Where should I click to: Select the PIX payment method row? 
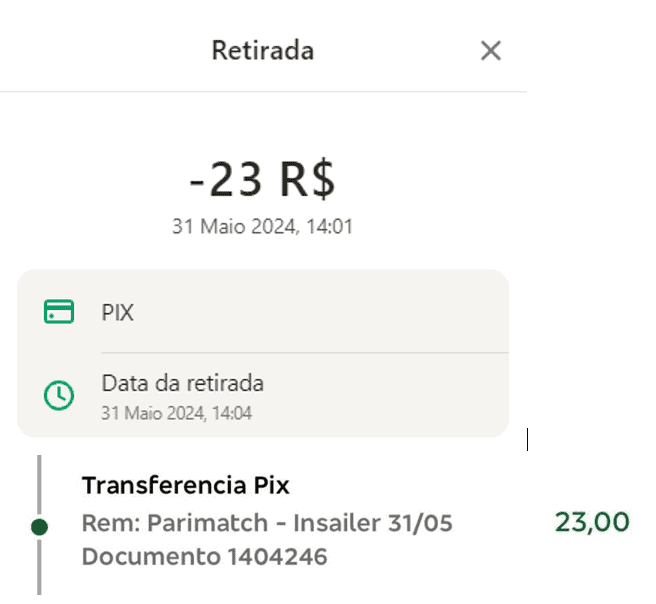pos(263,312)
